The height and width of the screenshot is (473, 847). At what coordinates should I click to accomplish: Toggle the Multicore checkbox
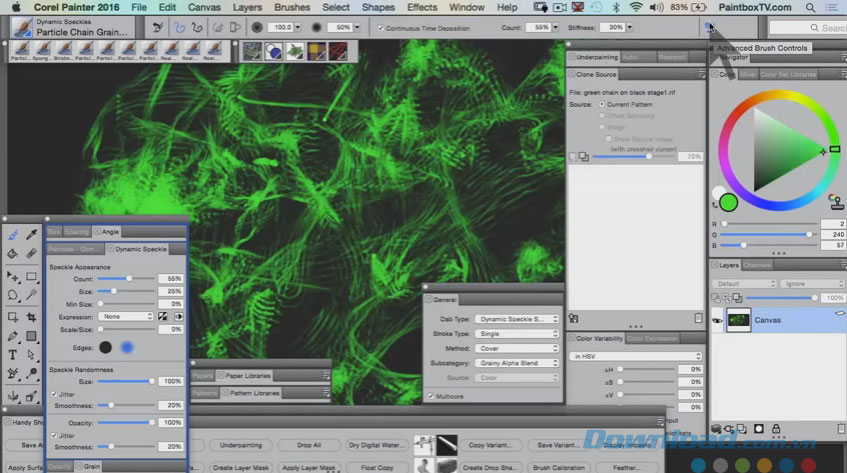click(x=431, y=396)
